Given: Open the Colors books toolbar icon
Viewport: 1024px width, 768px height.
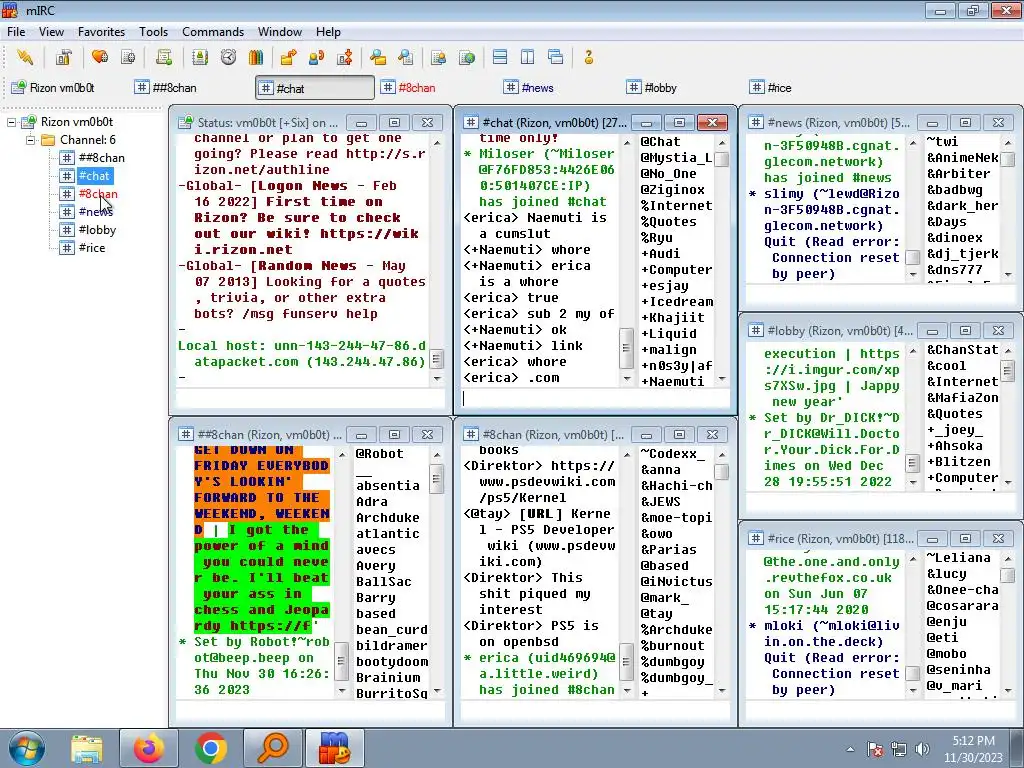Looking at the screenshot, I should coord(256,57).
